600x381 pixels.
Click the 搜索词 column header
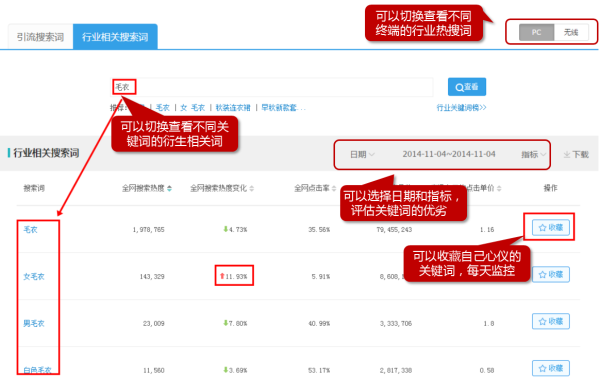click(x=34, y=188)
